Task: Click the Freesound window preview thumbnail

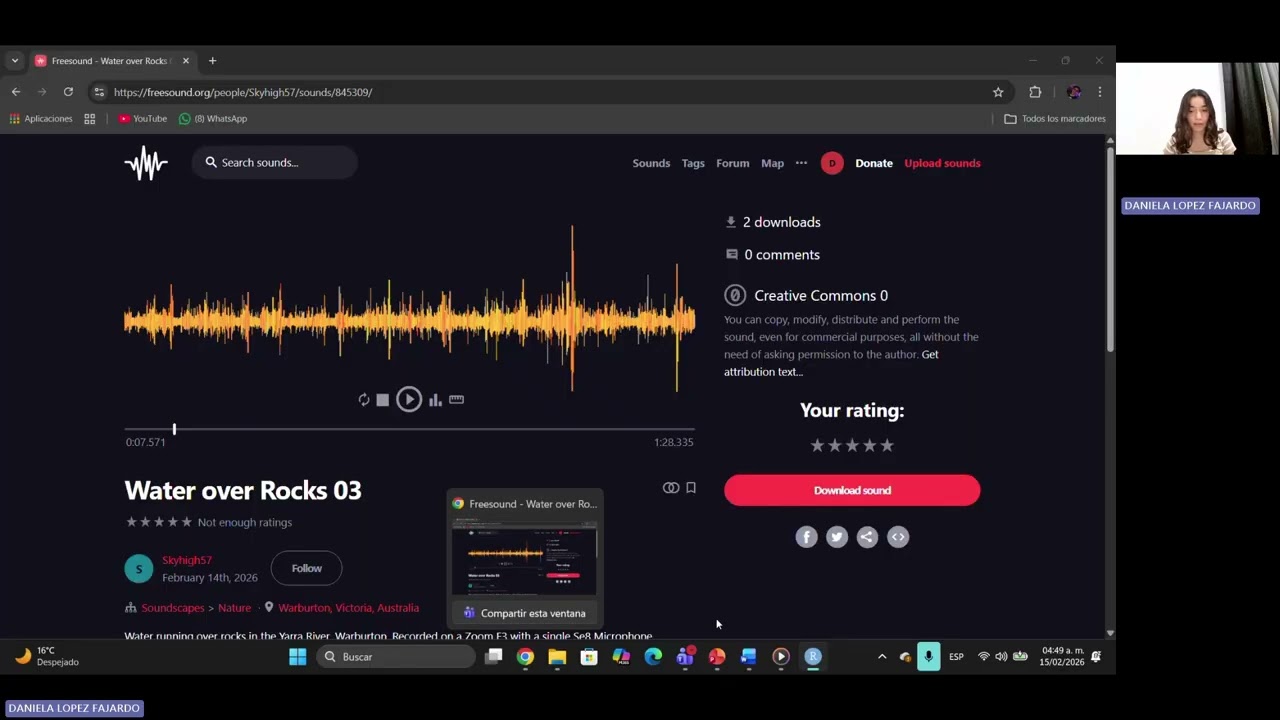Action: (524, 559)
